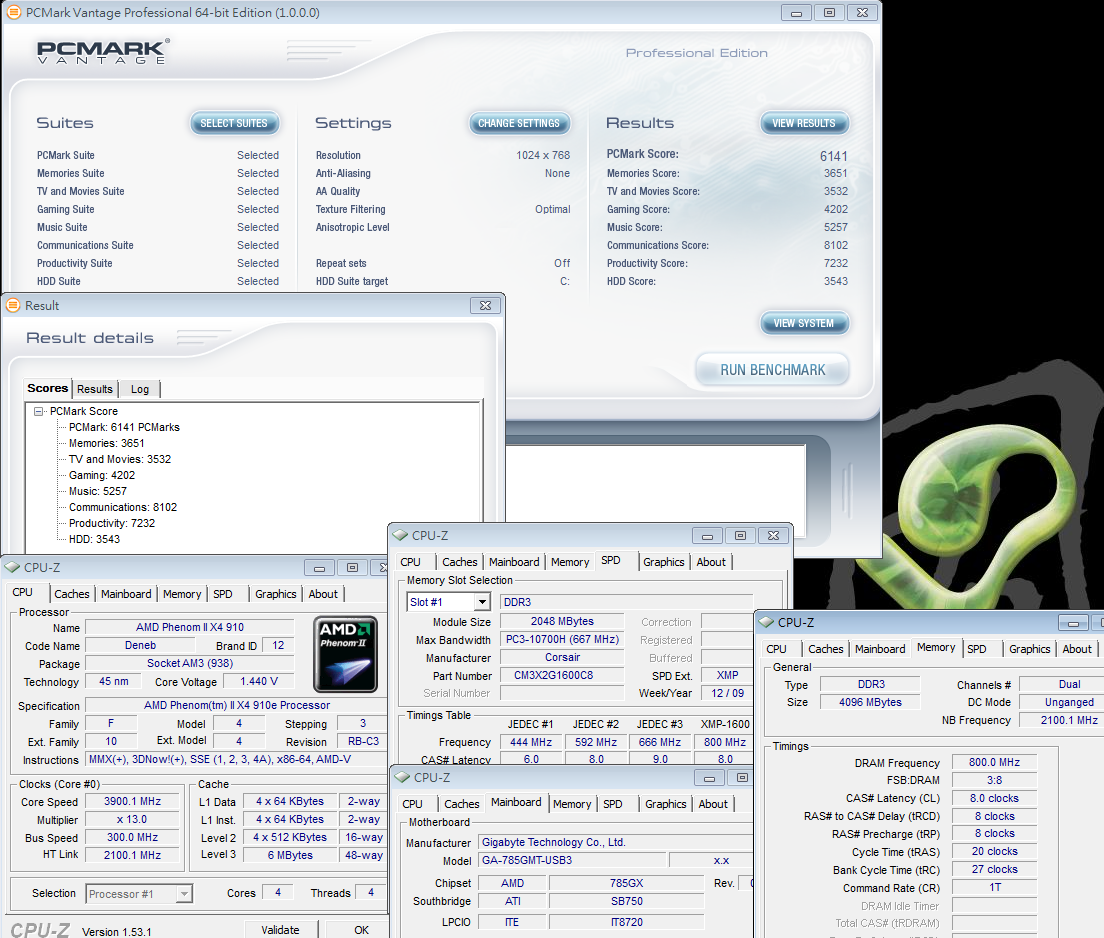Screen dimensions: 1104x938
Task: Click the Resolution 1024 x 768 setting value
Action: pyautogui.click(x=543, y=155)
